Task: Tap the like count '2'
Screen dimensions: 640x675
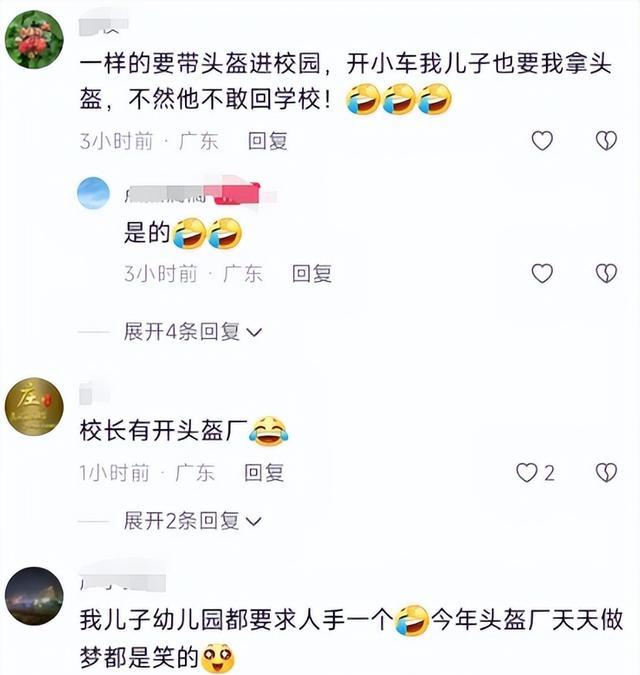Action: (x=549, y=474)
